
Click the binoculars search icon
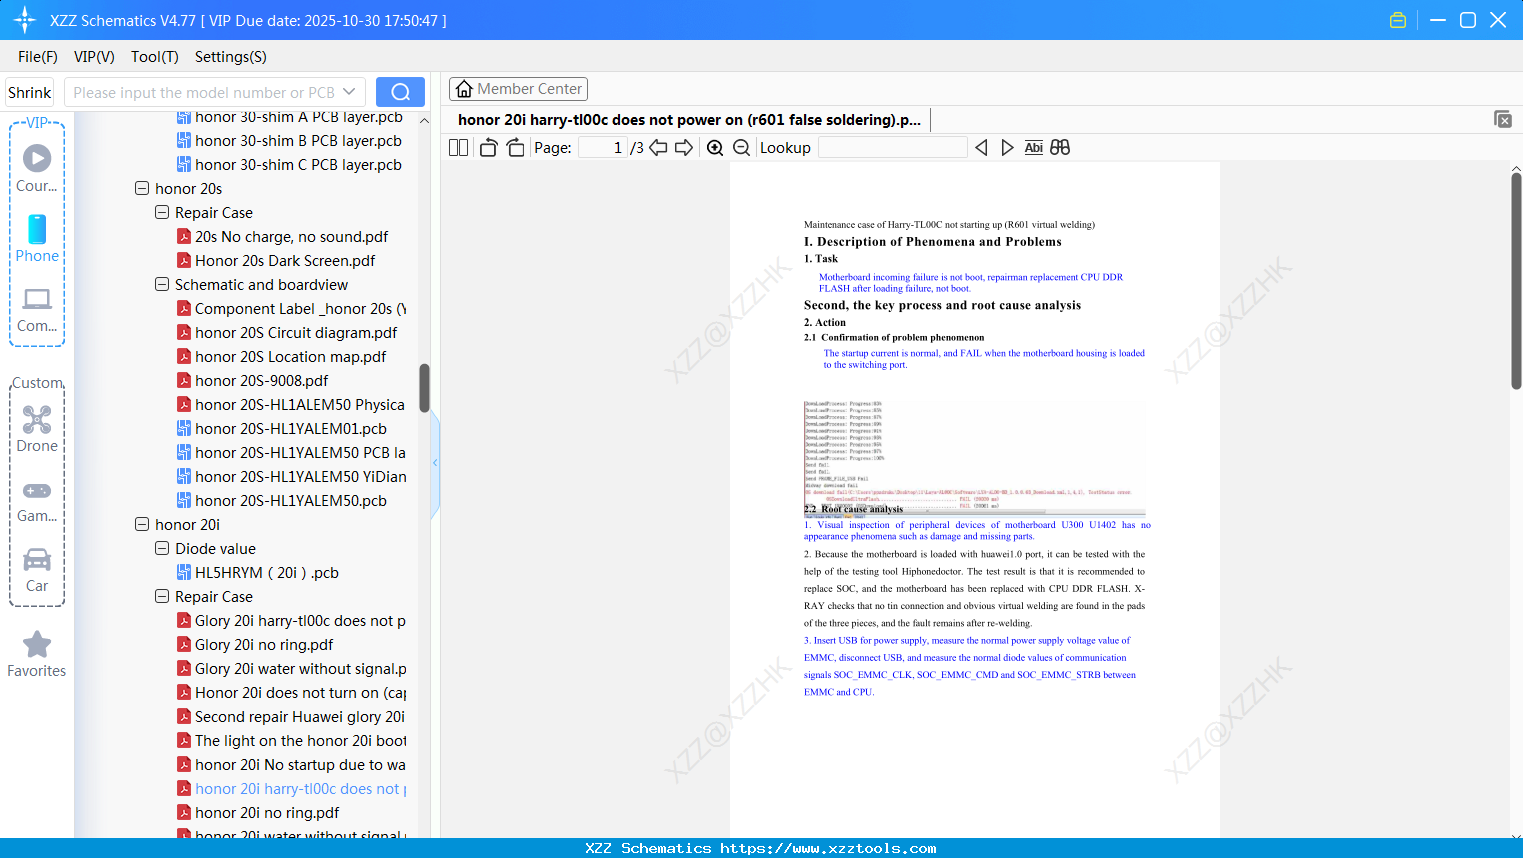click(1060, 148)
